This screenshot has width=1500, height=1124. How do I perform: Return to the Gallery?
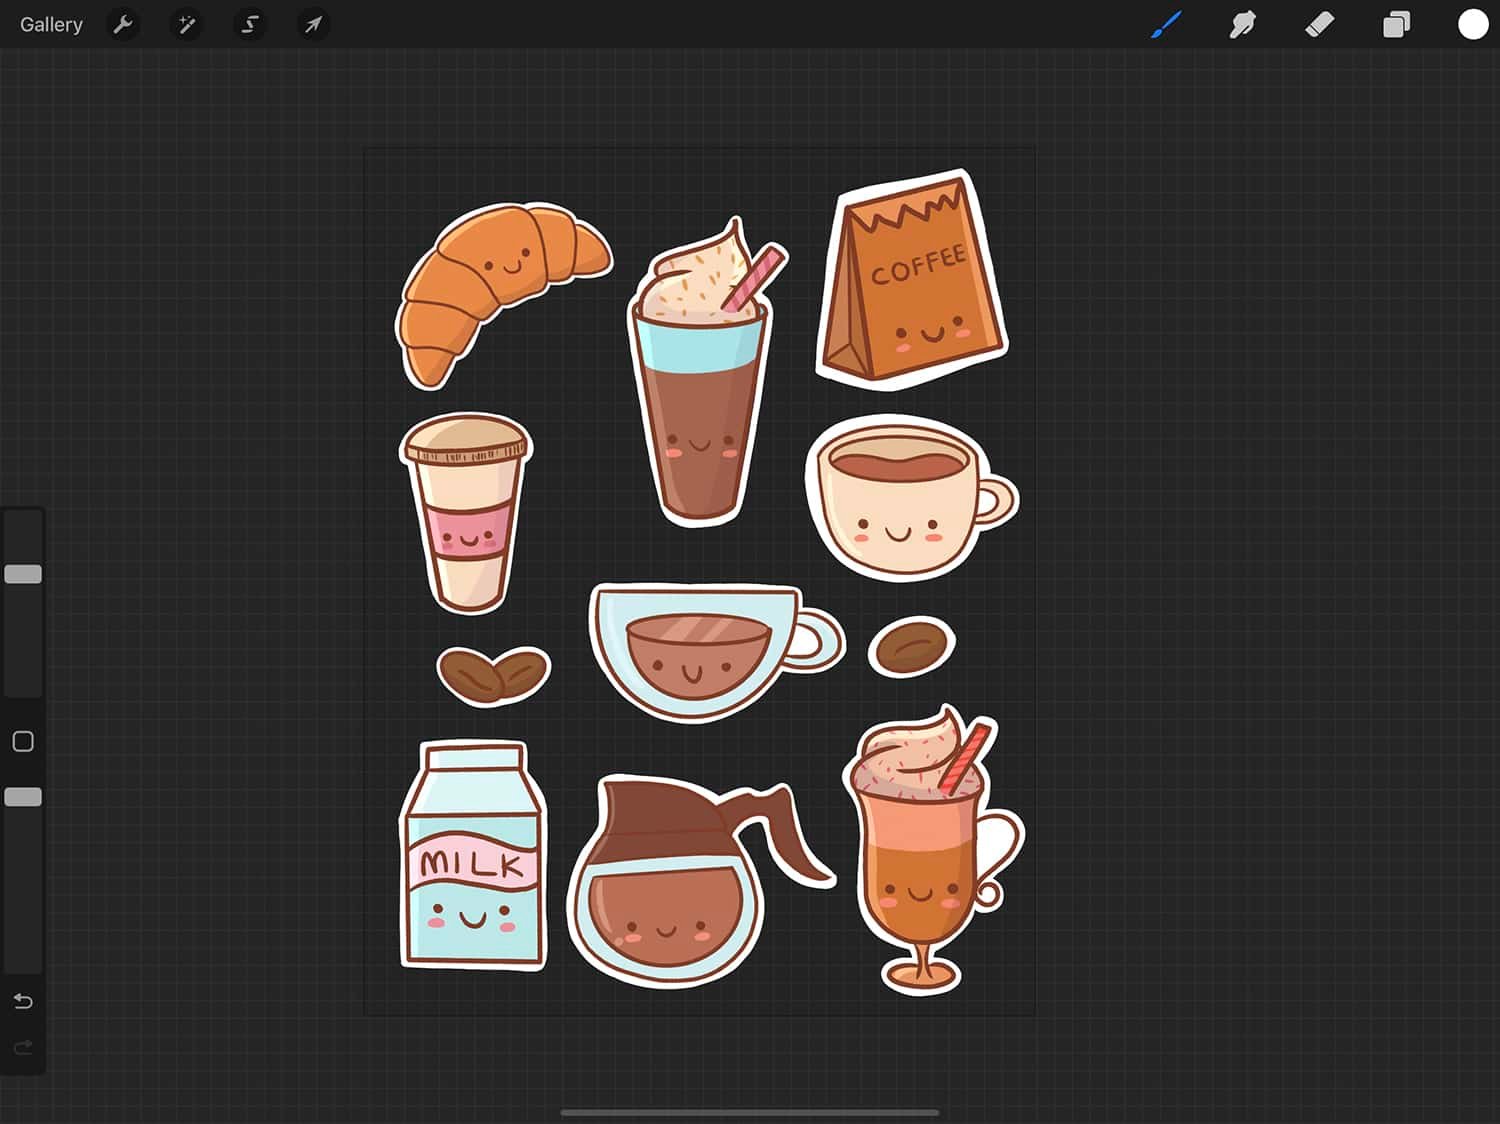(51, 24)
